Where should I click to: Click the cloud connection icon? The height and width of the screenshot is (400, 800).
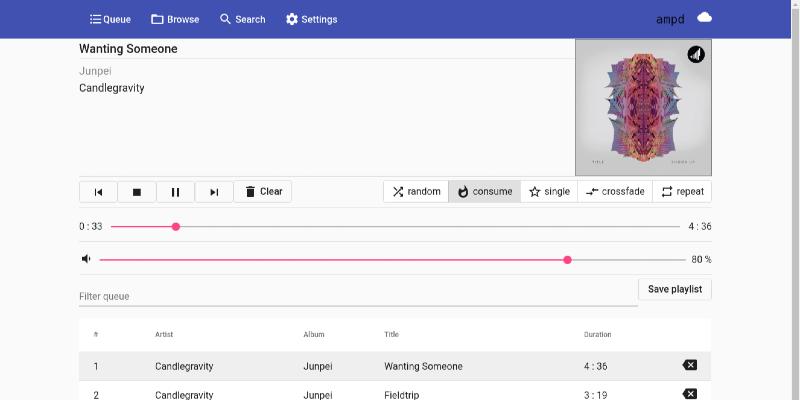(x=704, y=18)
